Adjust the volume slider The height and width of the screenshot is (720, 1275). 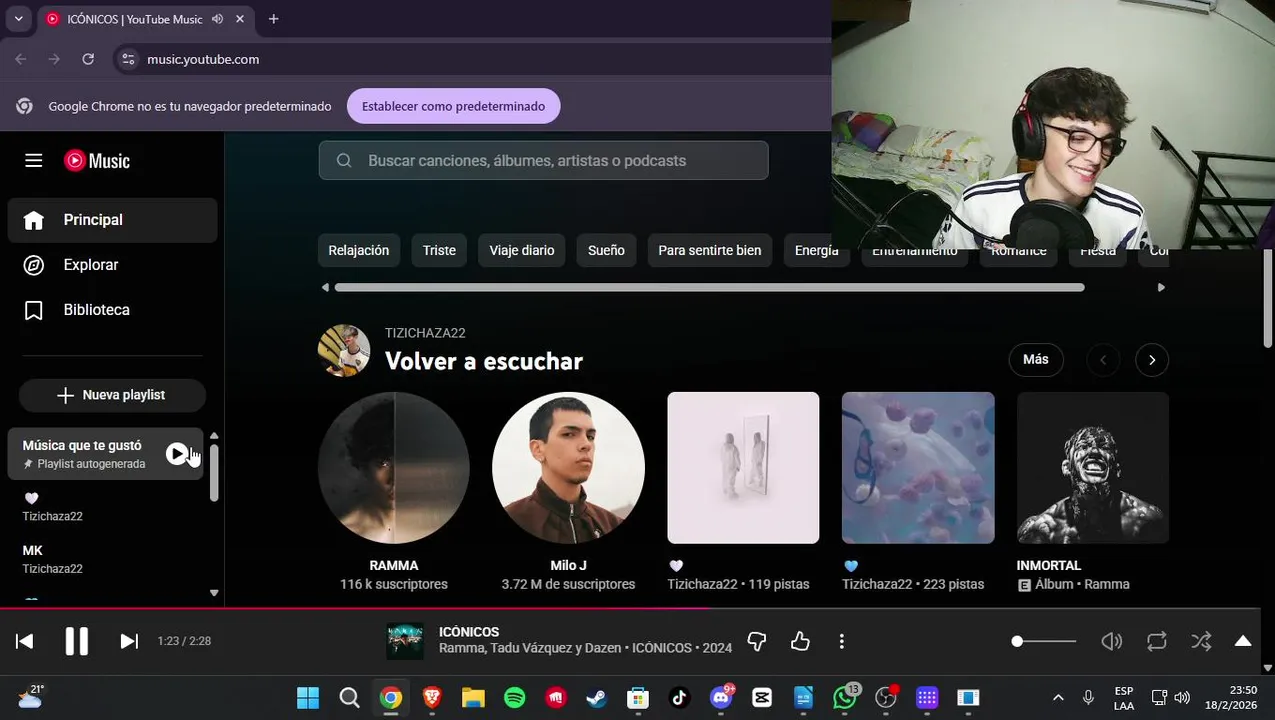tap(1044, 641)
